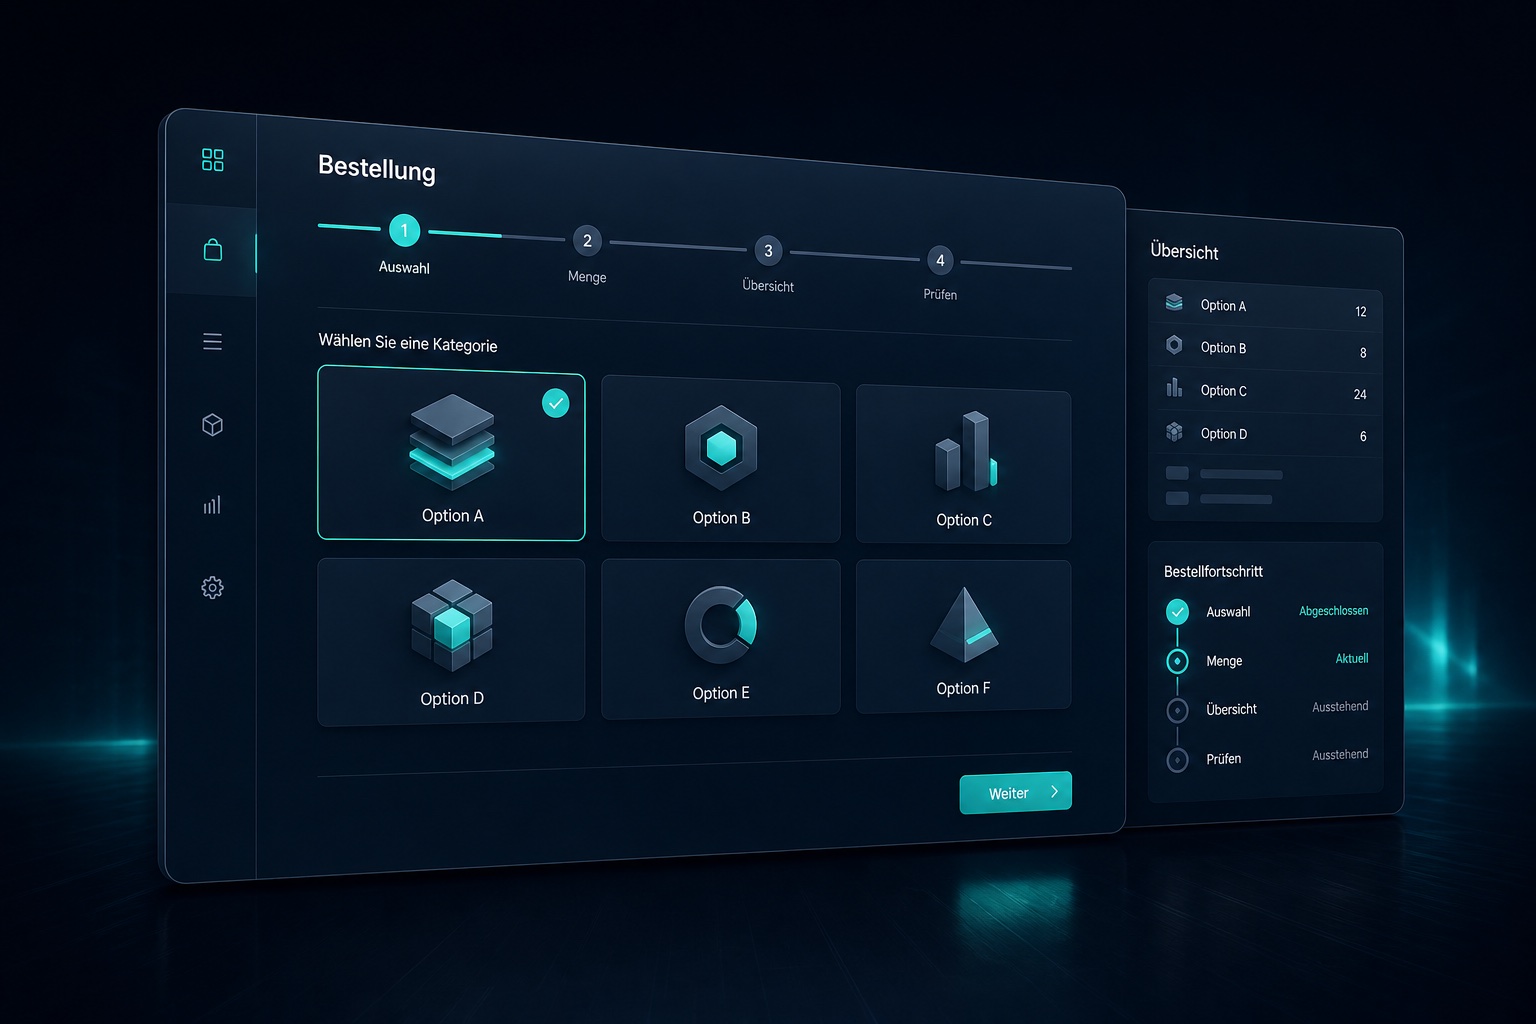This screenshot has width=1536, height=1024.
Task: Click the 'Abgeschlossen' status text
Action: pyautogui.click(x=1334, y=611)
